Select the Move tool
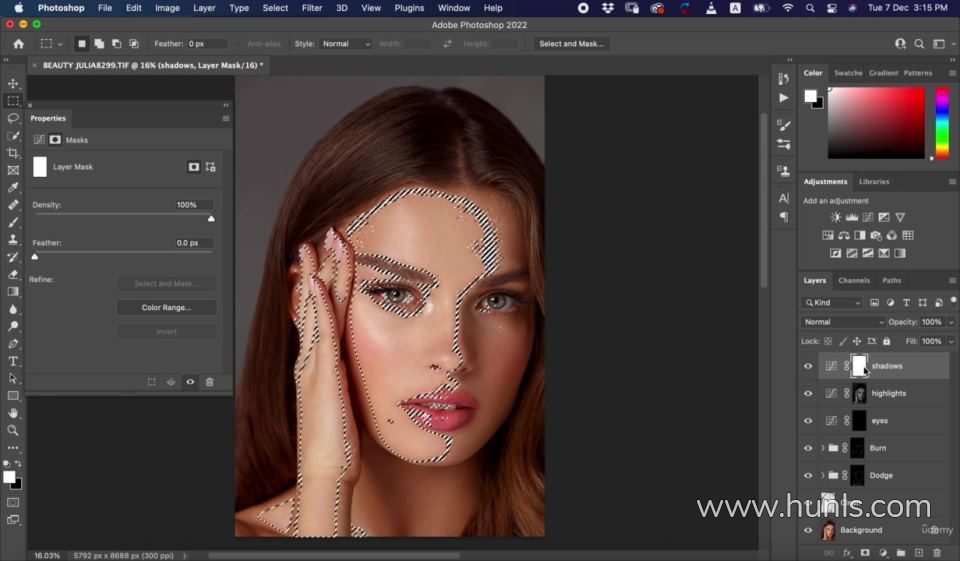 coord(13,84)
